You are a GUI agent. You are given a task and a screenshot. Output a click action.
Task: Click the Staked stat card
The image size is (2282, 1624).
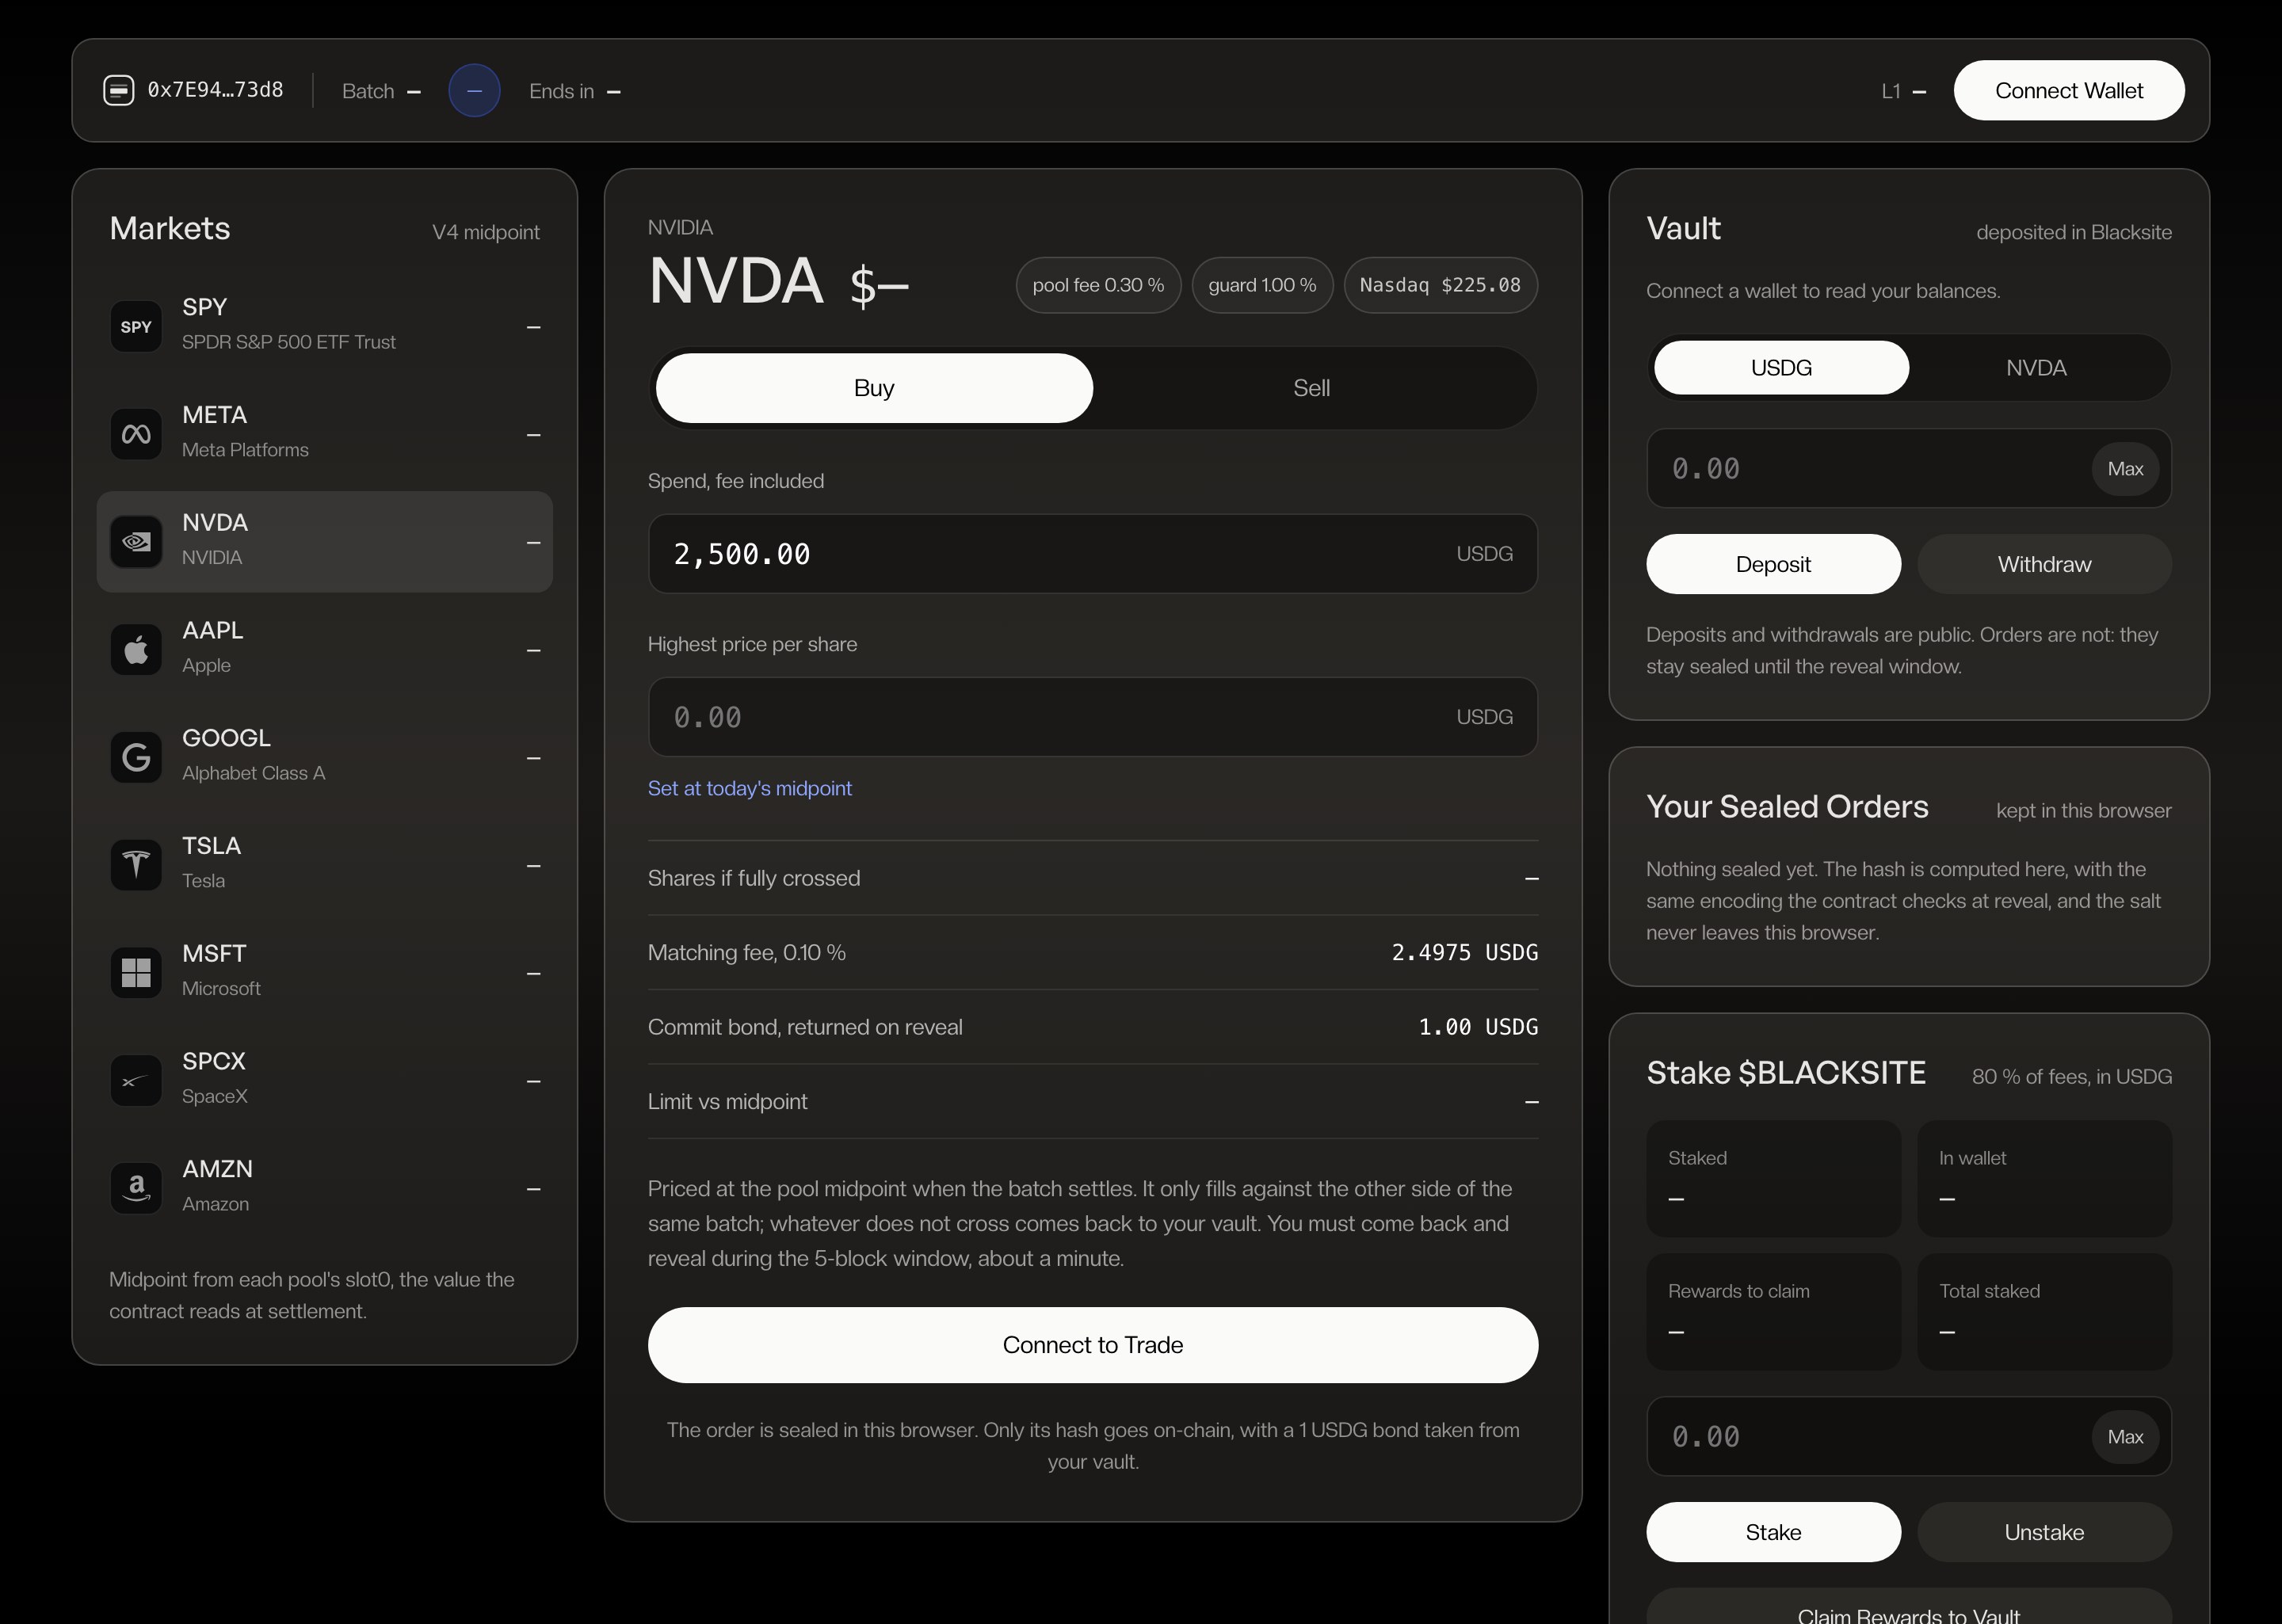click(x=1773, y=1179)
